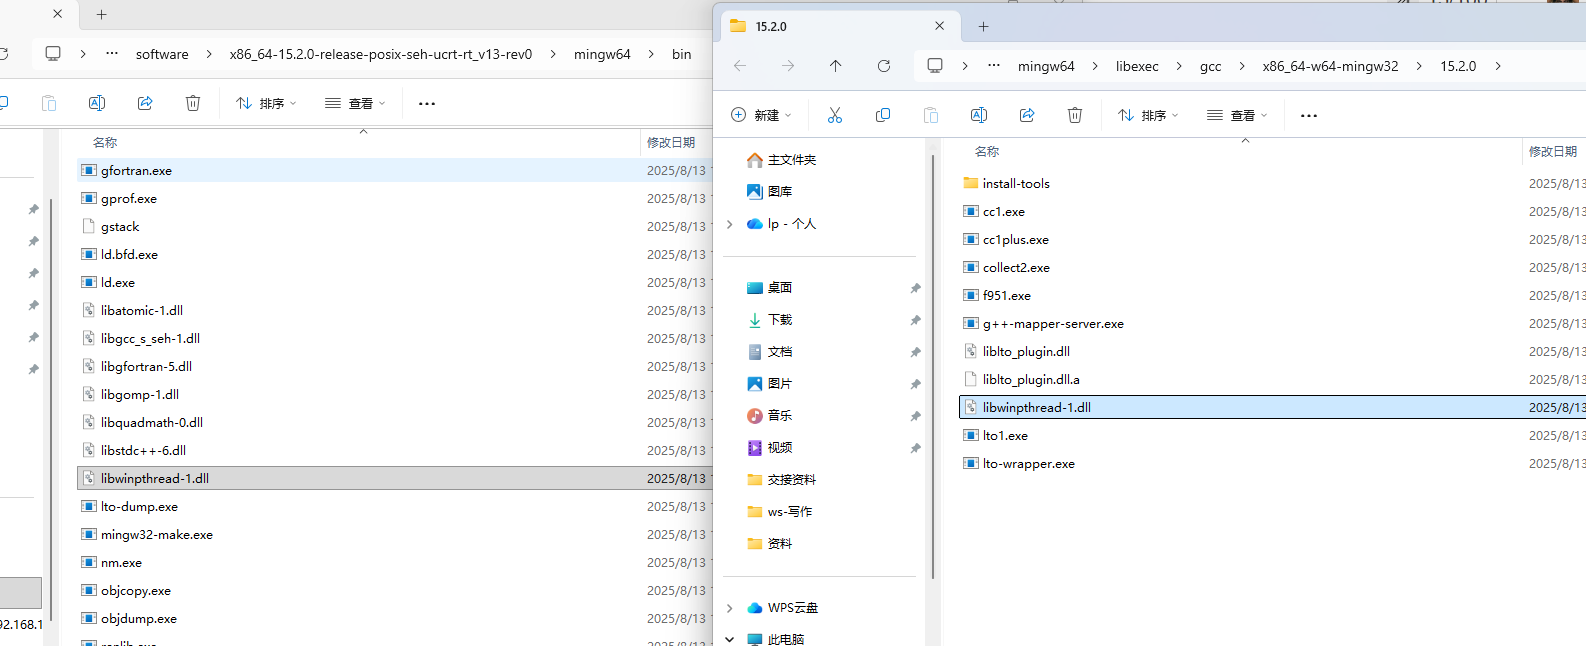This screenshot has width=1586, height=646.
Task: Open the 主文件夹 home item in the sidebar
Action: click(782, 160)
